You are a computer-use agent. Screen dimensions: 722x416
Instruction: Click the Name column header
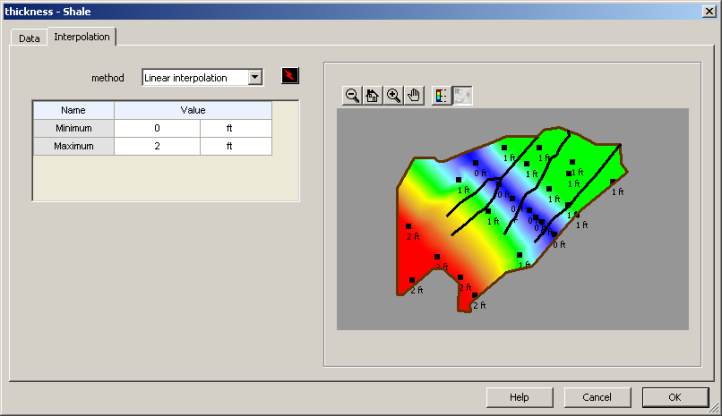click(x=73, y=110)
